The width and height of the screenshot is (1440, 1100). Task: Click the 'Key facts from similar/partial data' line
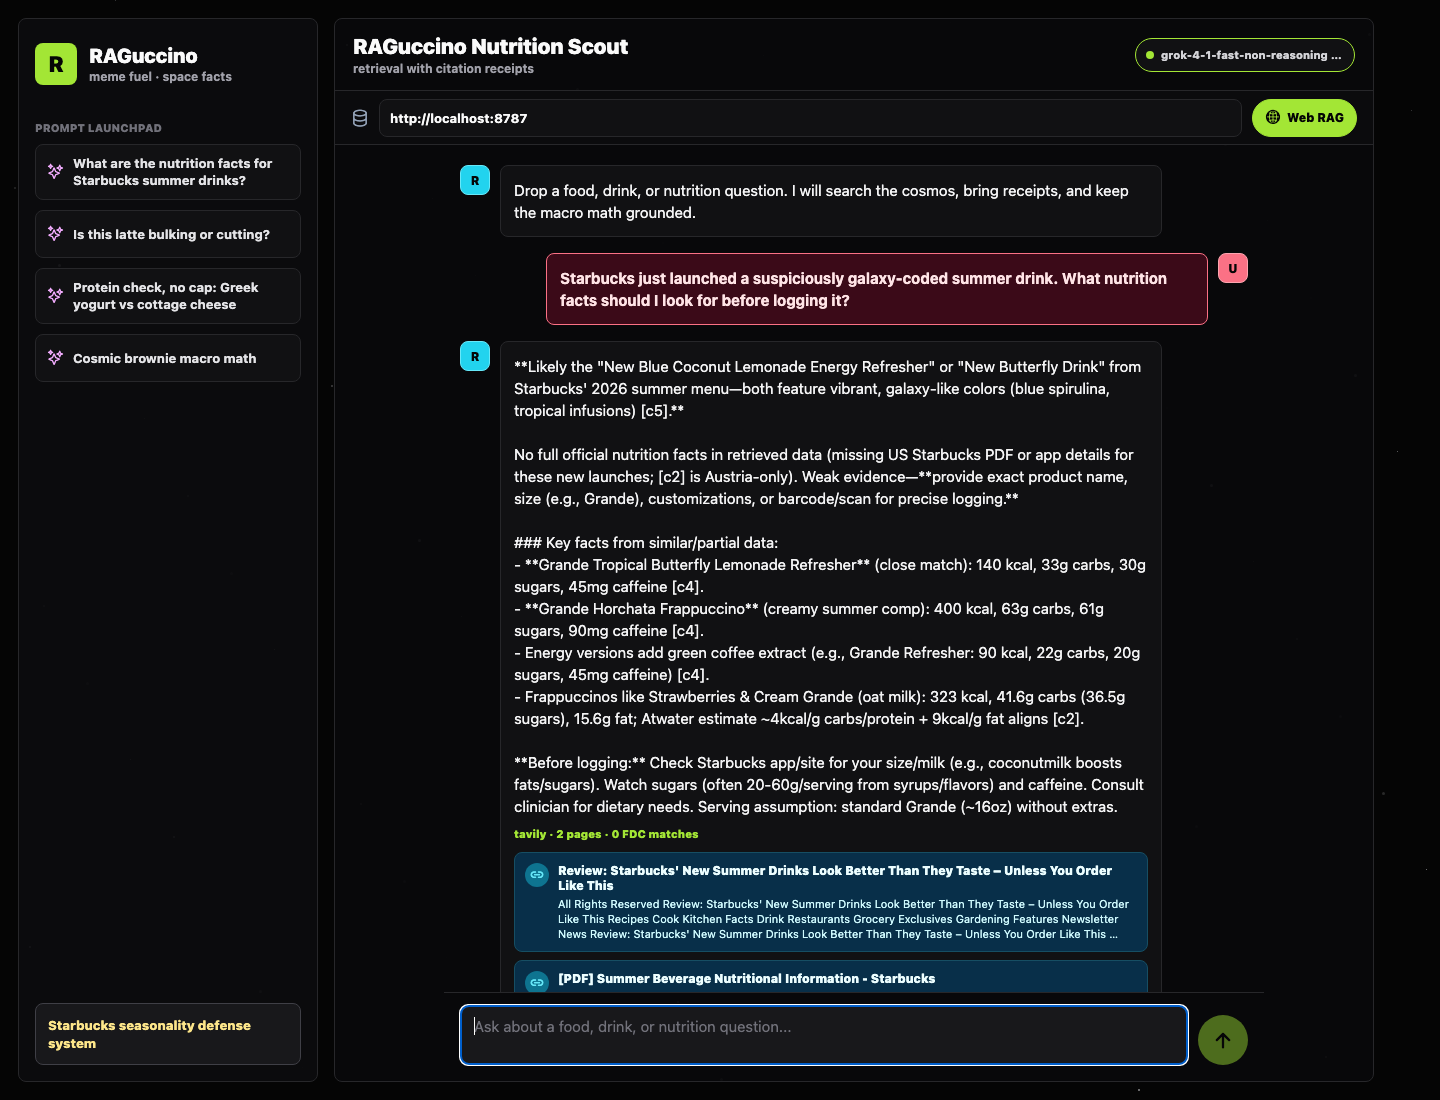(x=646, y=543)
